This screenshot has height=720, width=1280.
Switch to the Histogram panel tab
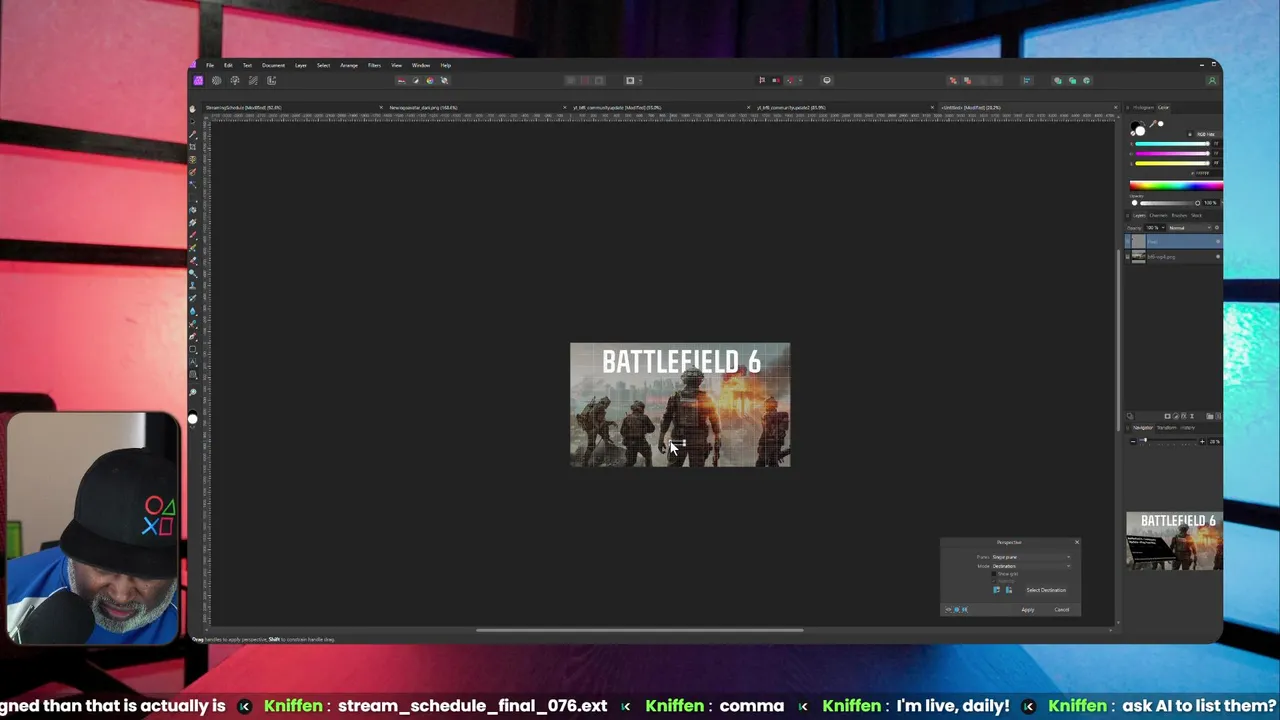(1143, 107)
